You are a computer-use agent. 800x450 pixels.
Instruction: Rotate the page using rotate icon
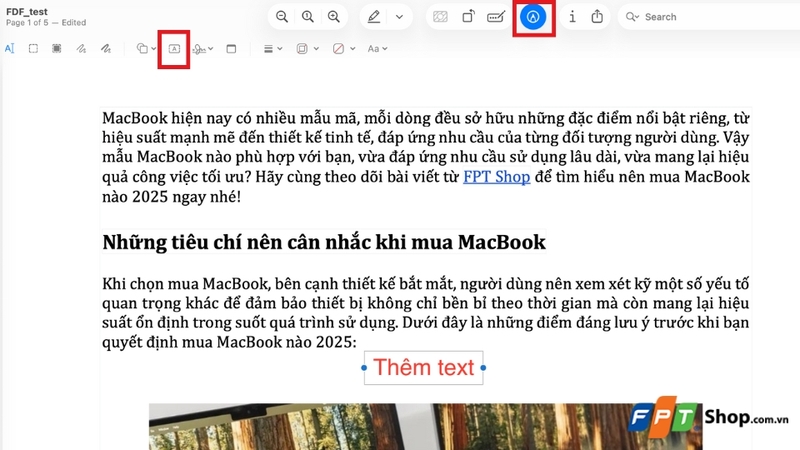coord(468,17)
